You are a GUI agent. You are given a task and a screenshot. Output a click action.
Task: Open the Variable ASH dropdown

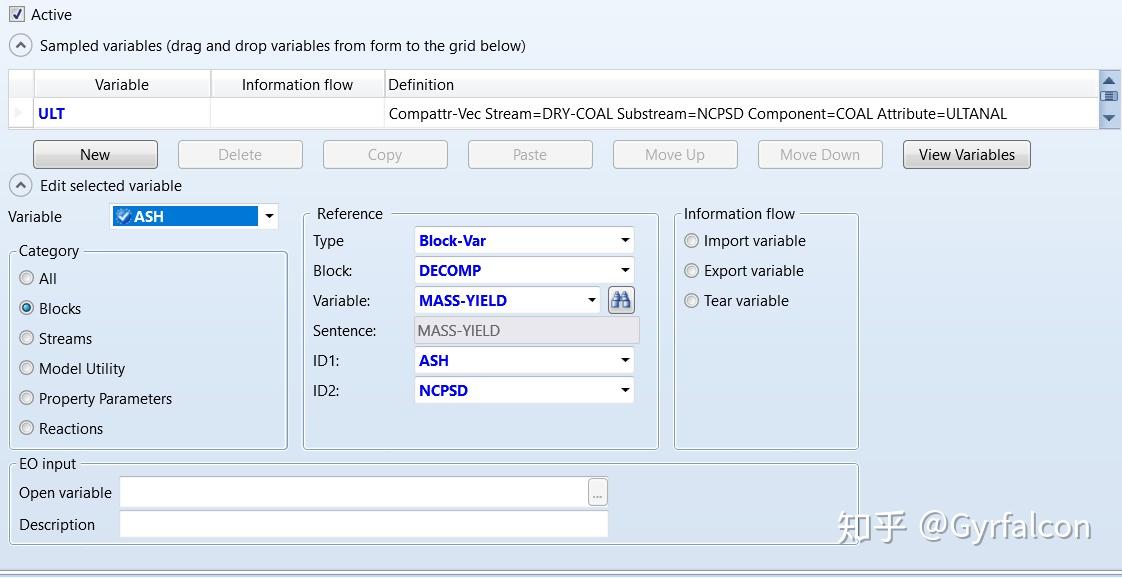click(269, 217)
